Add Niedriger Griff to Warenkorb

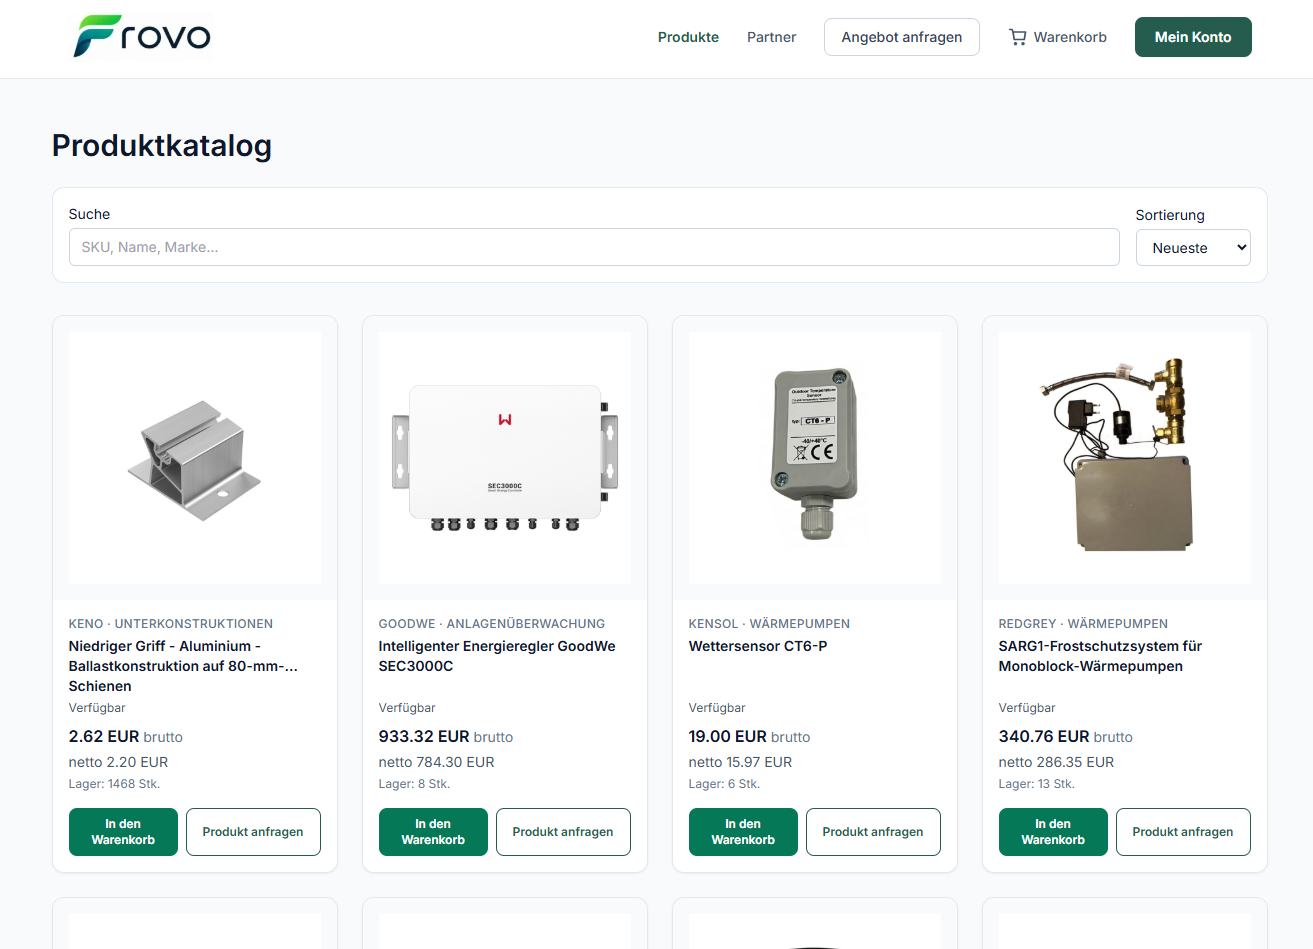123,832
